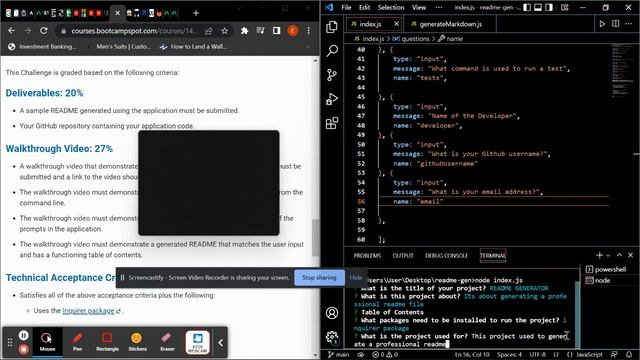Stop the webcam in Screencastify
The image size is (640, 360).
click(198, 342)
